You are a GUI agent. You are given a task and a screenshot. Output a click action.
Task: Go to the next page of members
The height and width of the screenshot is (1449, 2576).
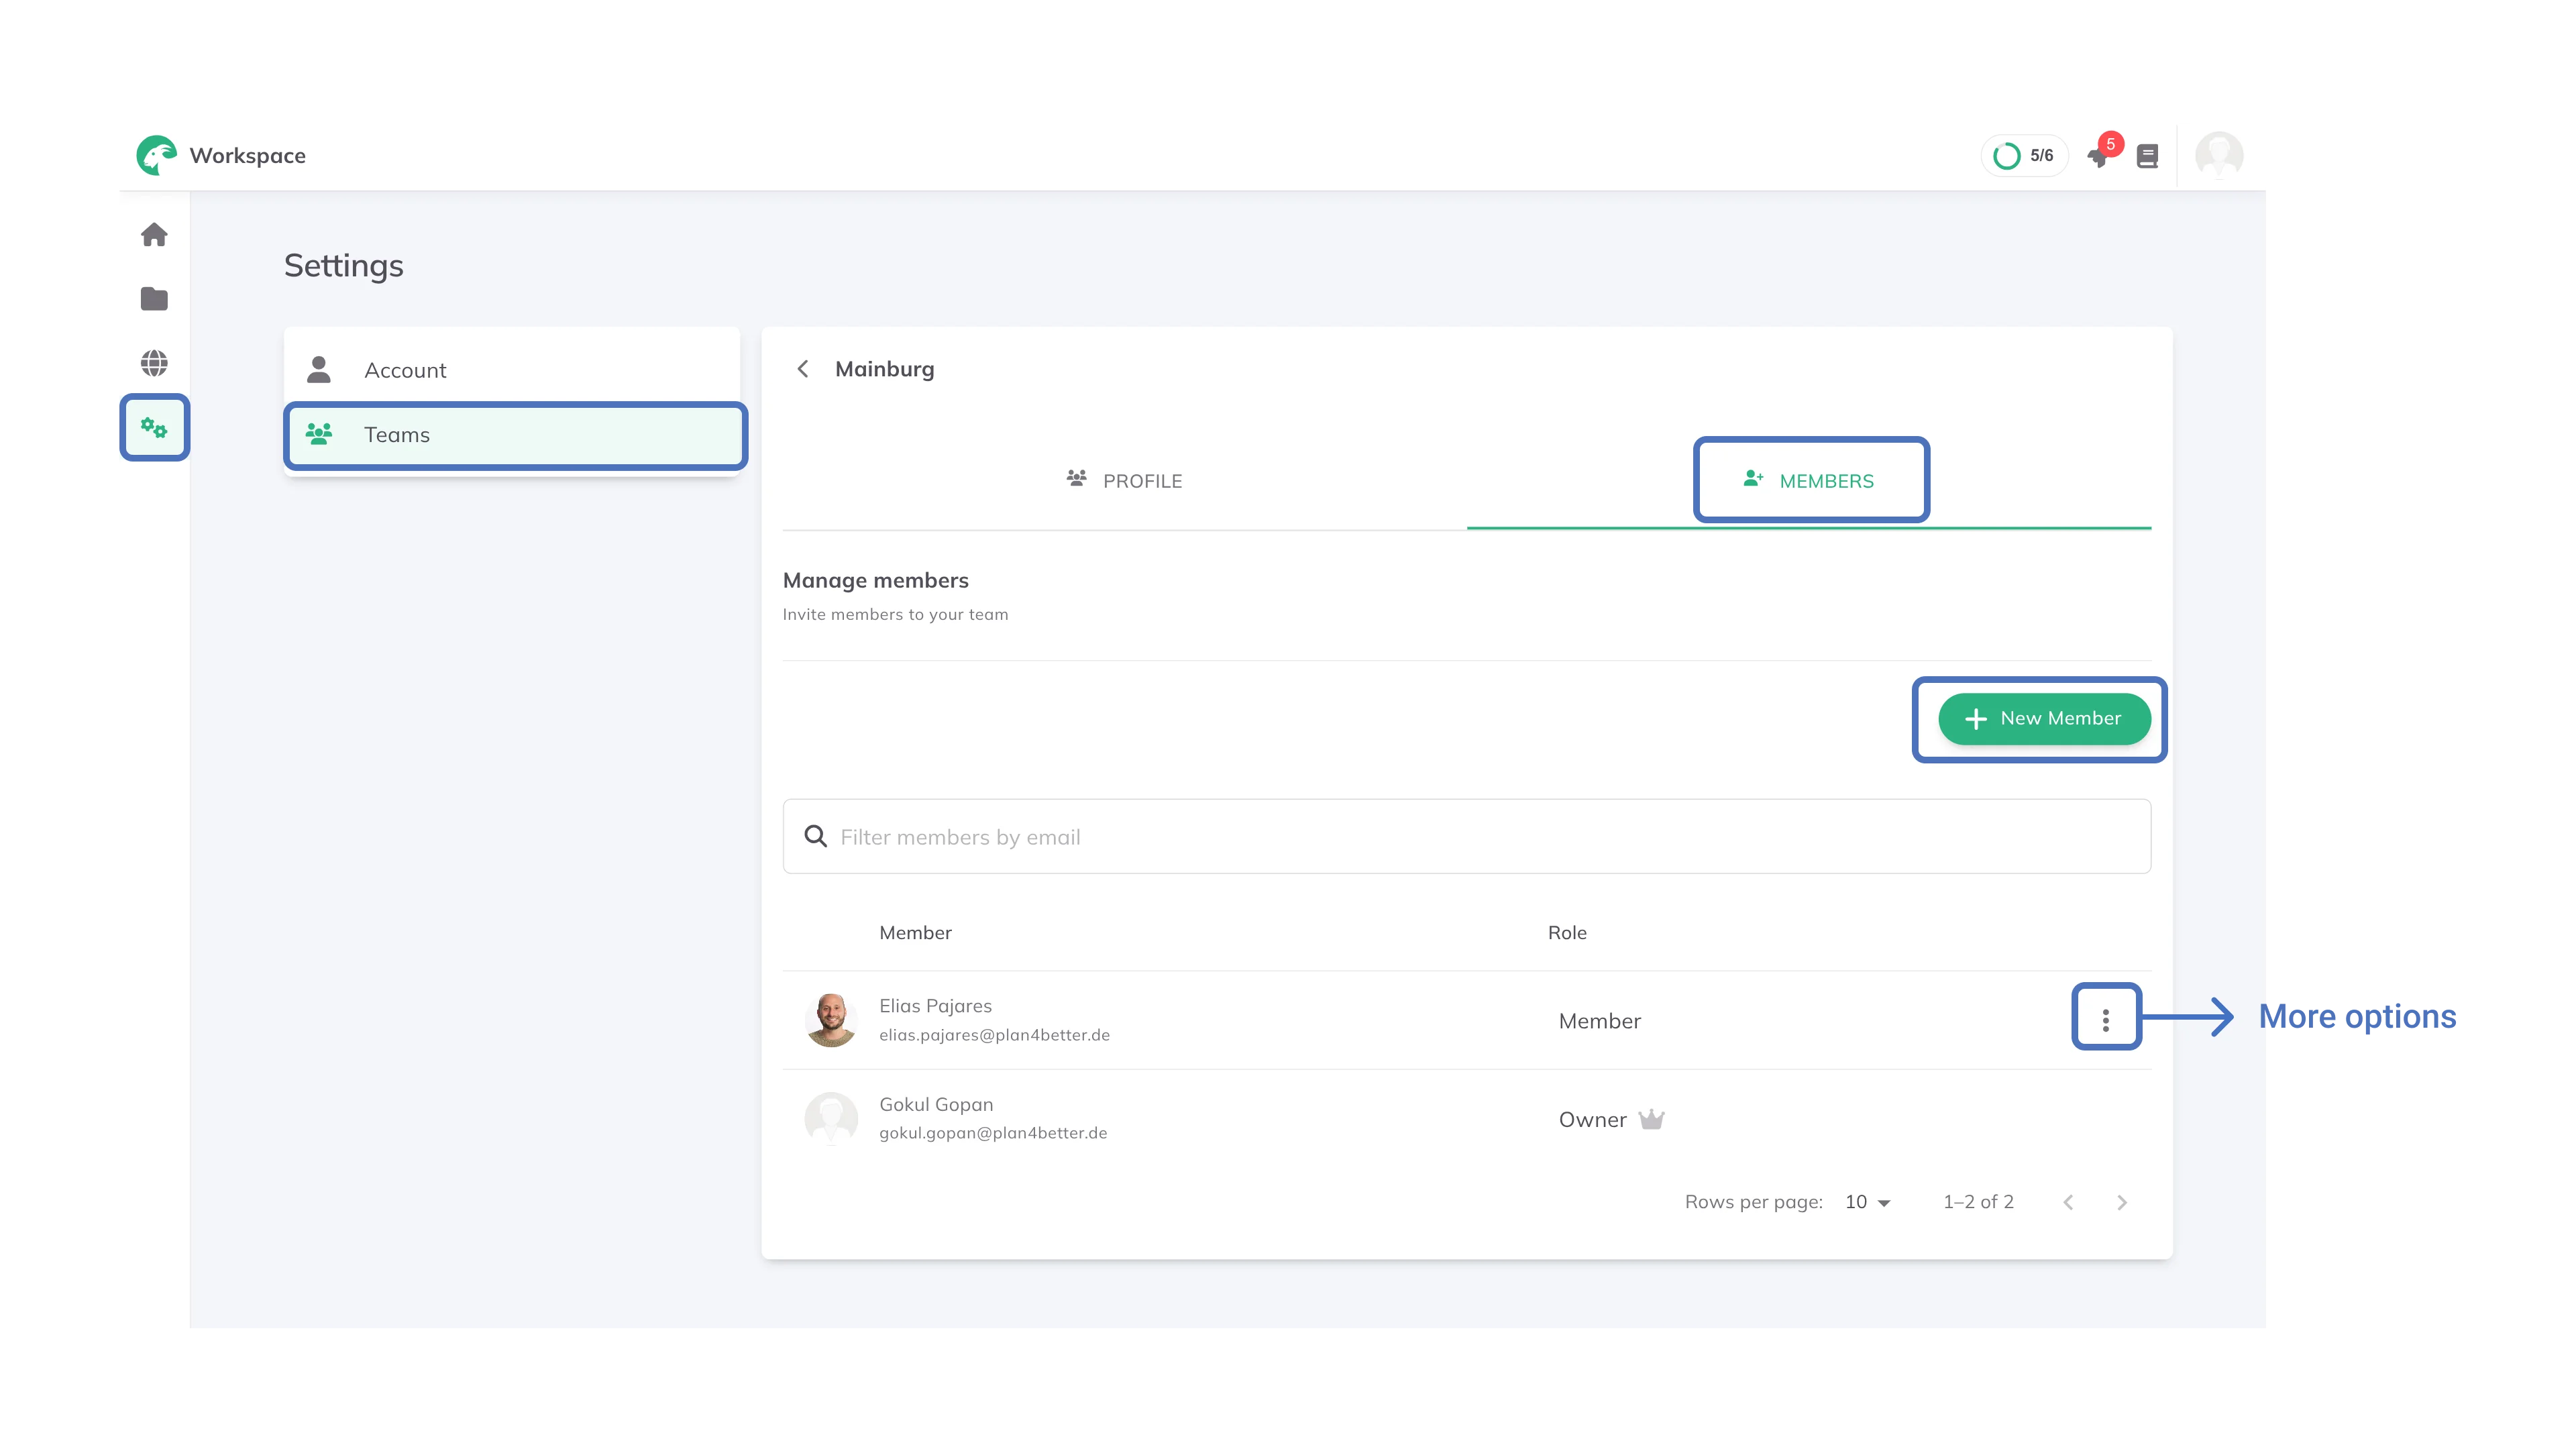(2122, 1202)
